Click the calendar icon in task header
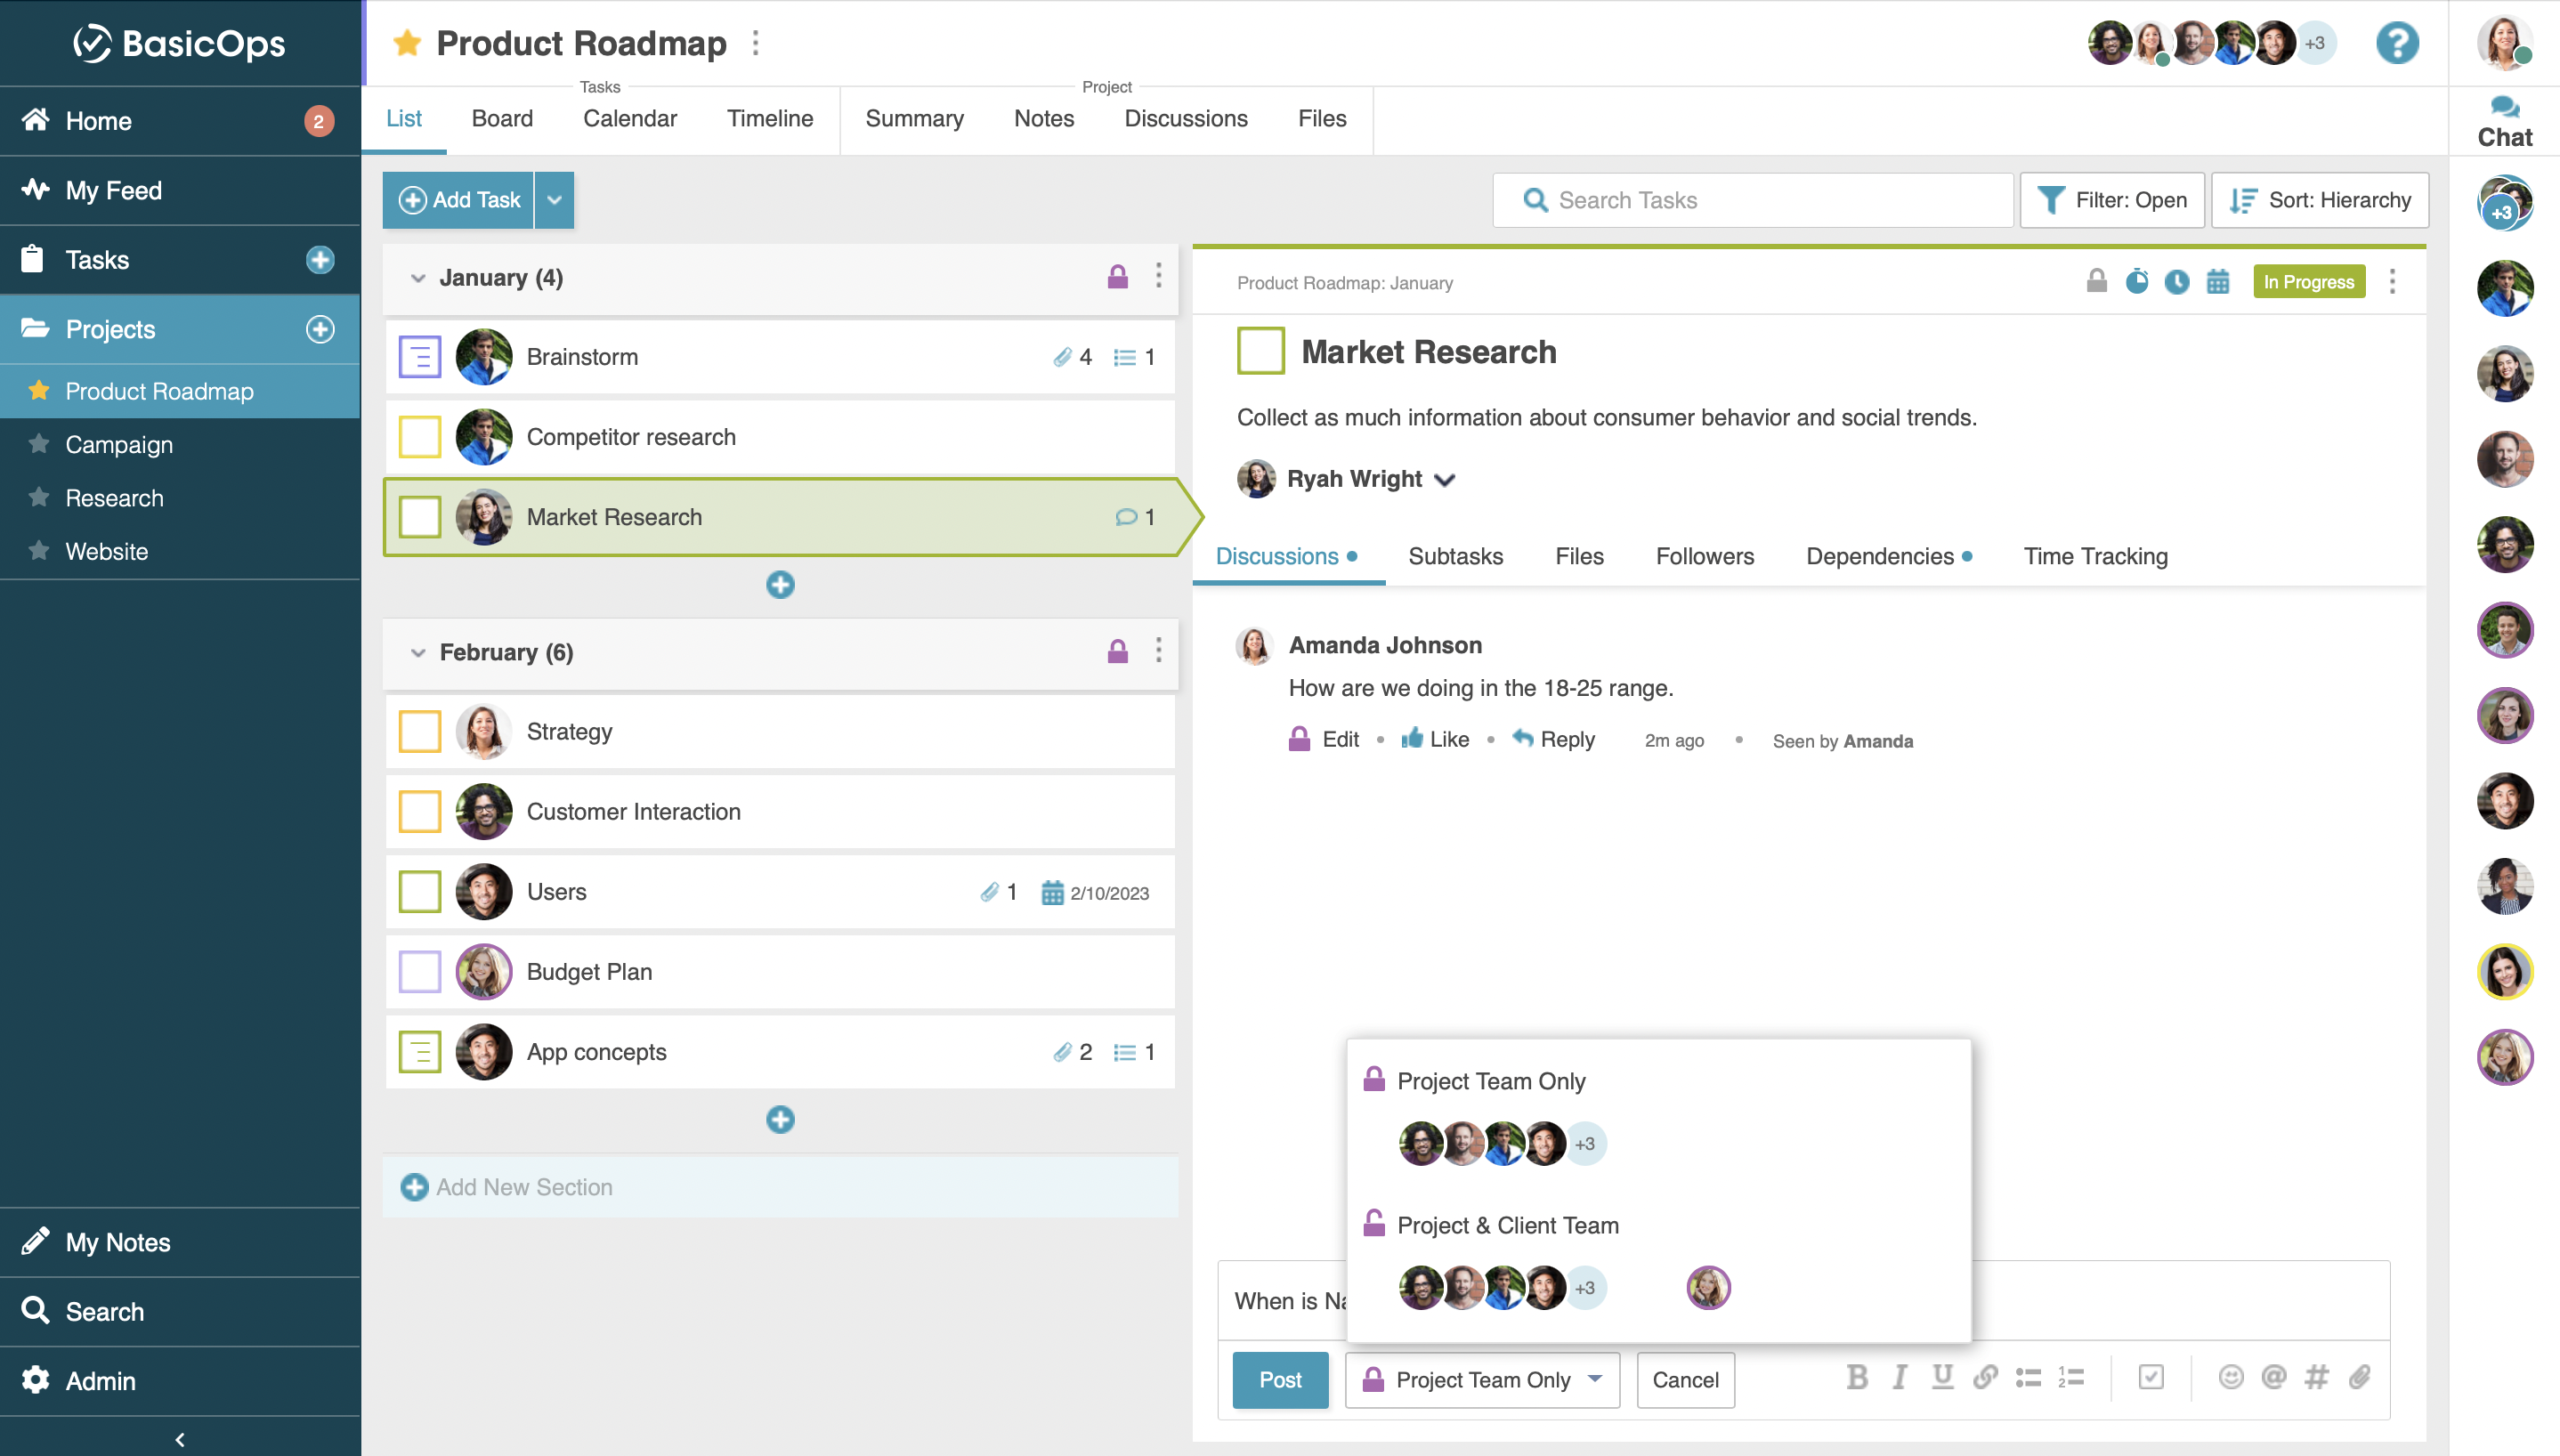Viewport: 2560px width, 1456px height. (x=2218, y=282)
